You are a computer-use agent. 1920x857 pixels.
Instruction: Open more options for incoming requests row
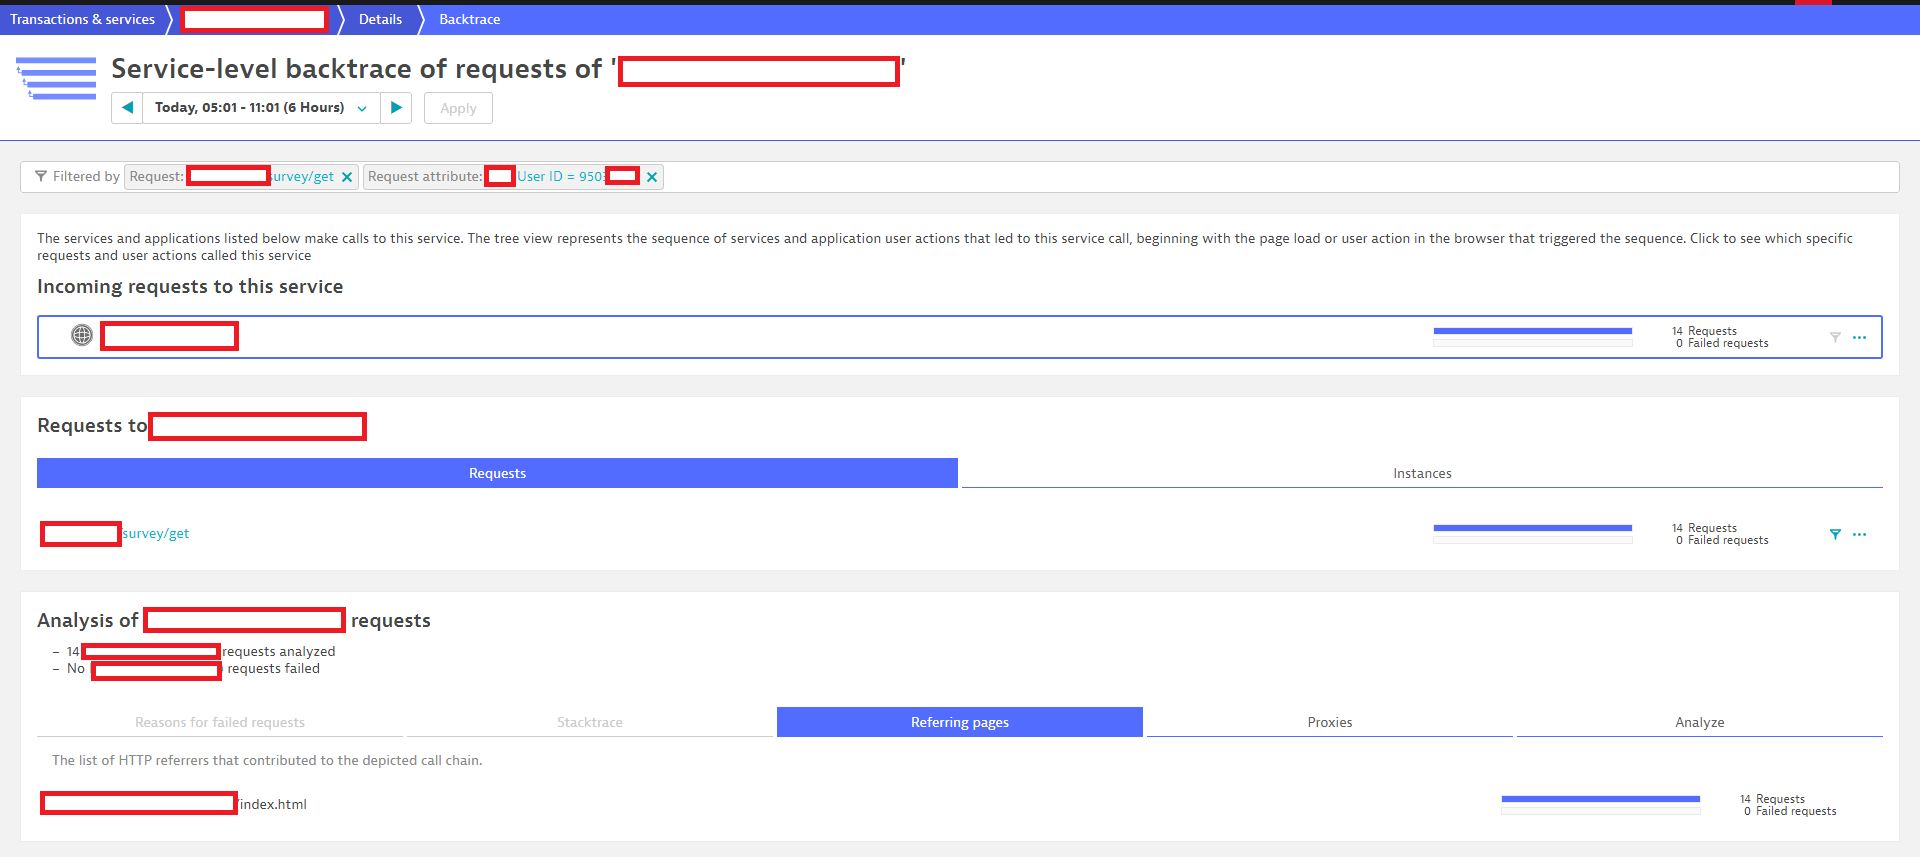1859,337
